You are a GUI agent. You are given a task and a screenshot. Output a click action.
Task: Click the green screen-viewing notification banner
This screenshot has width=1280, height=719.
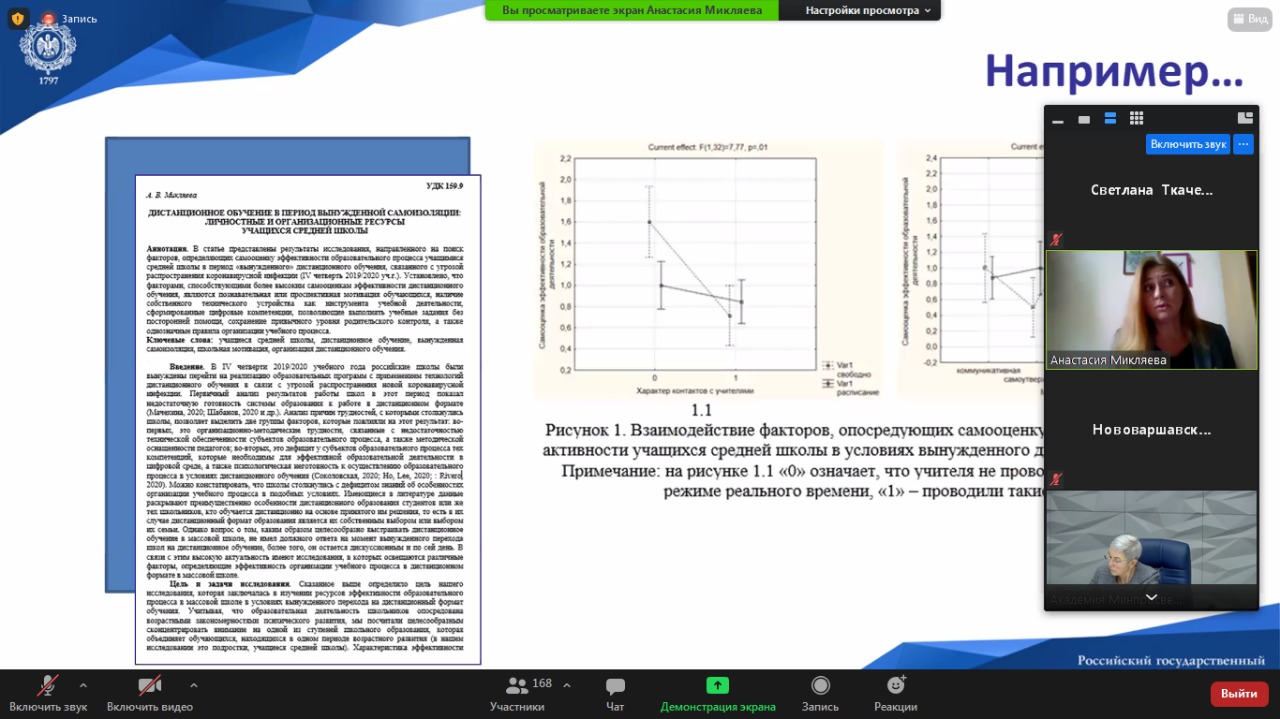click(x=632, y=10)
